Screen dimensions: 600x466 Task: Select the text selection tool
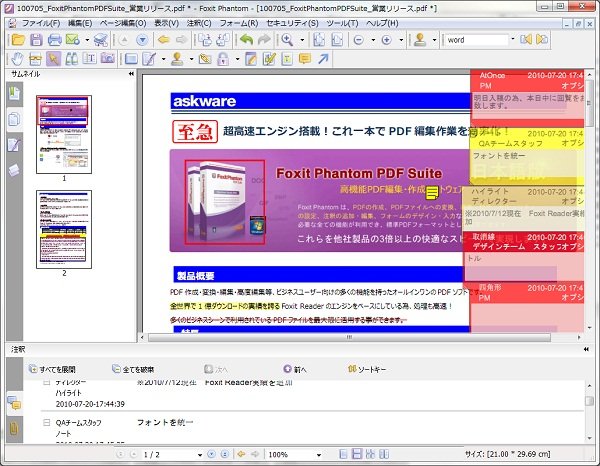tap(90, 59)
